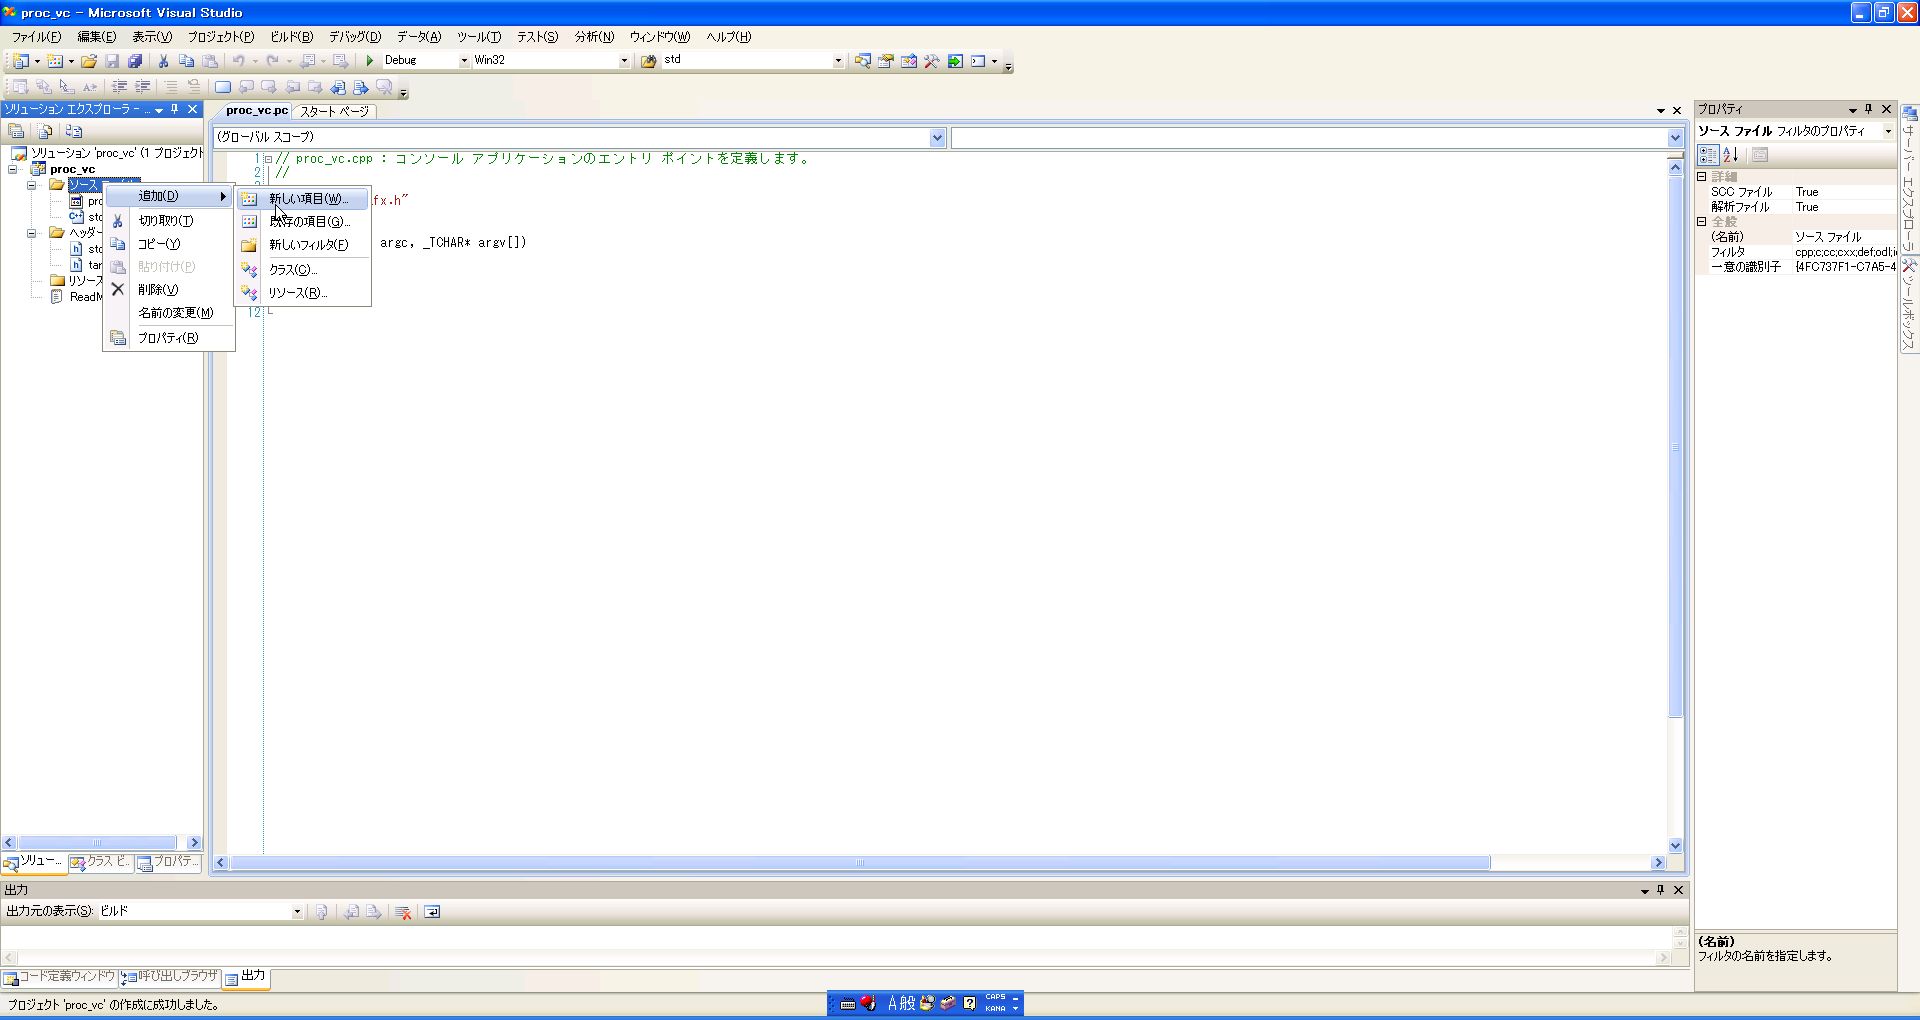This screenshot has width=1920, height=1020.
Task: Select 既存の項目(G)... in Add submenu
Action: [x=303, y=222]
